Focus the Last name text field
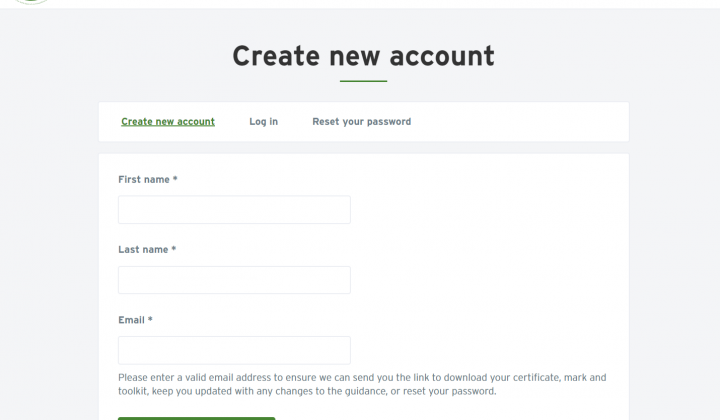 click(234, 280)
